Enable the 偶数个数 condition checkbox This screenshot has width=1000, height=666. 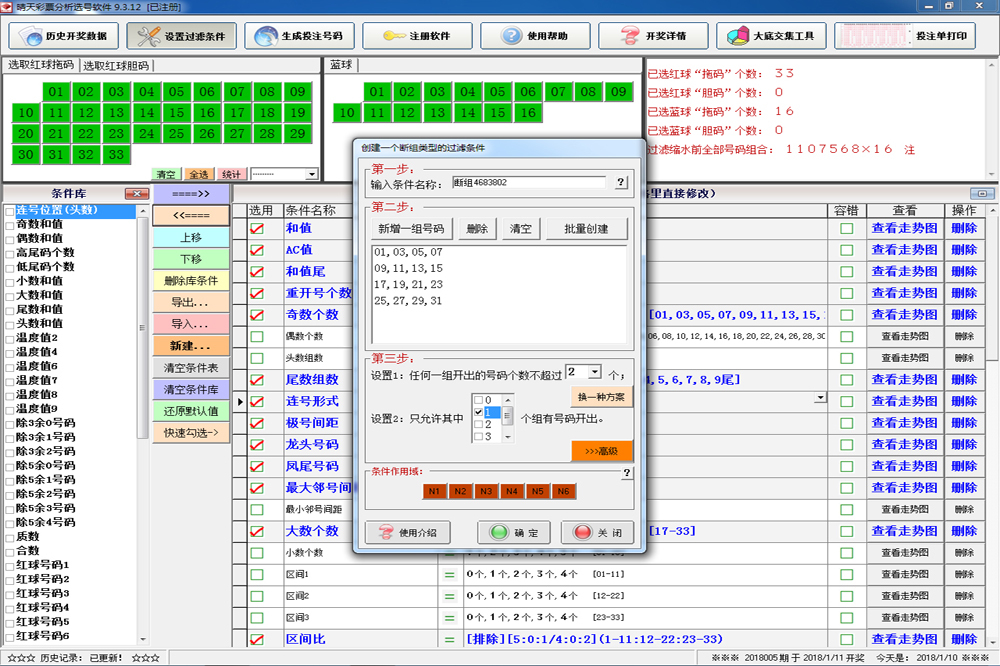[257, 336]
